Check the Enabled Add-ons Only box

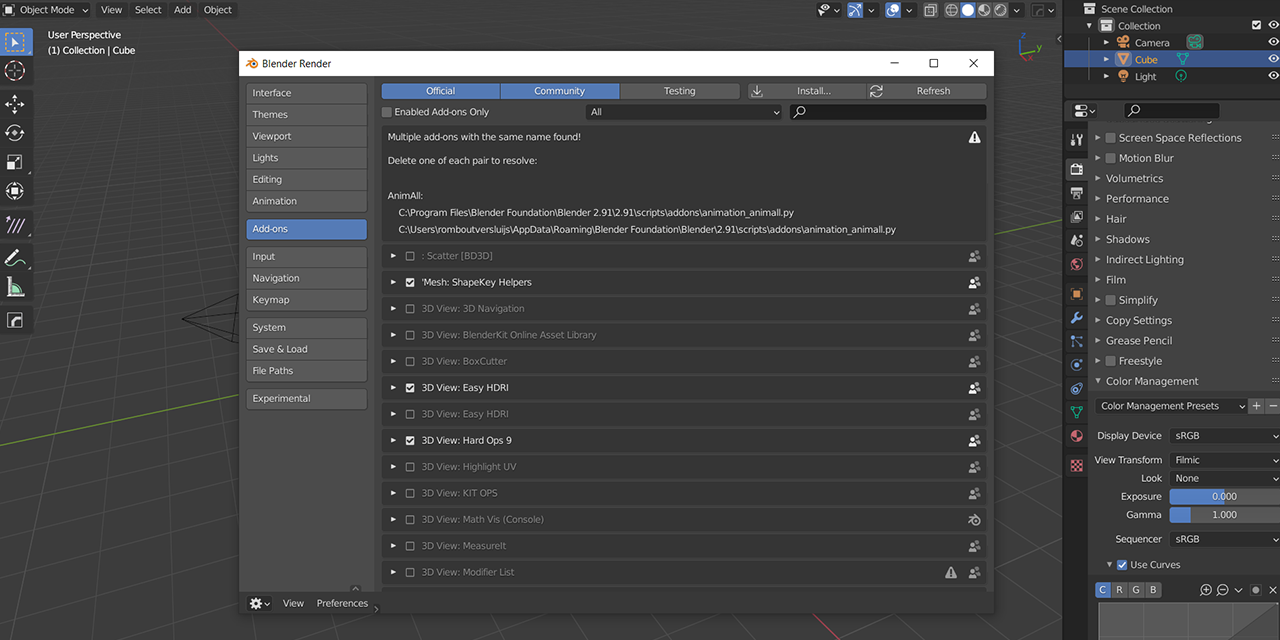387,112
